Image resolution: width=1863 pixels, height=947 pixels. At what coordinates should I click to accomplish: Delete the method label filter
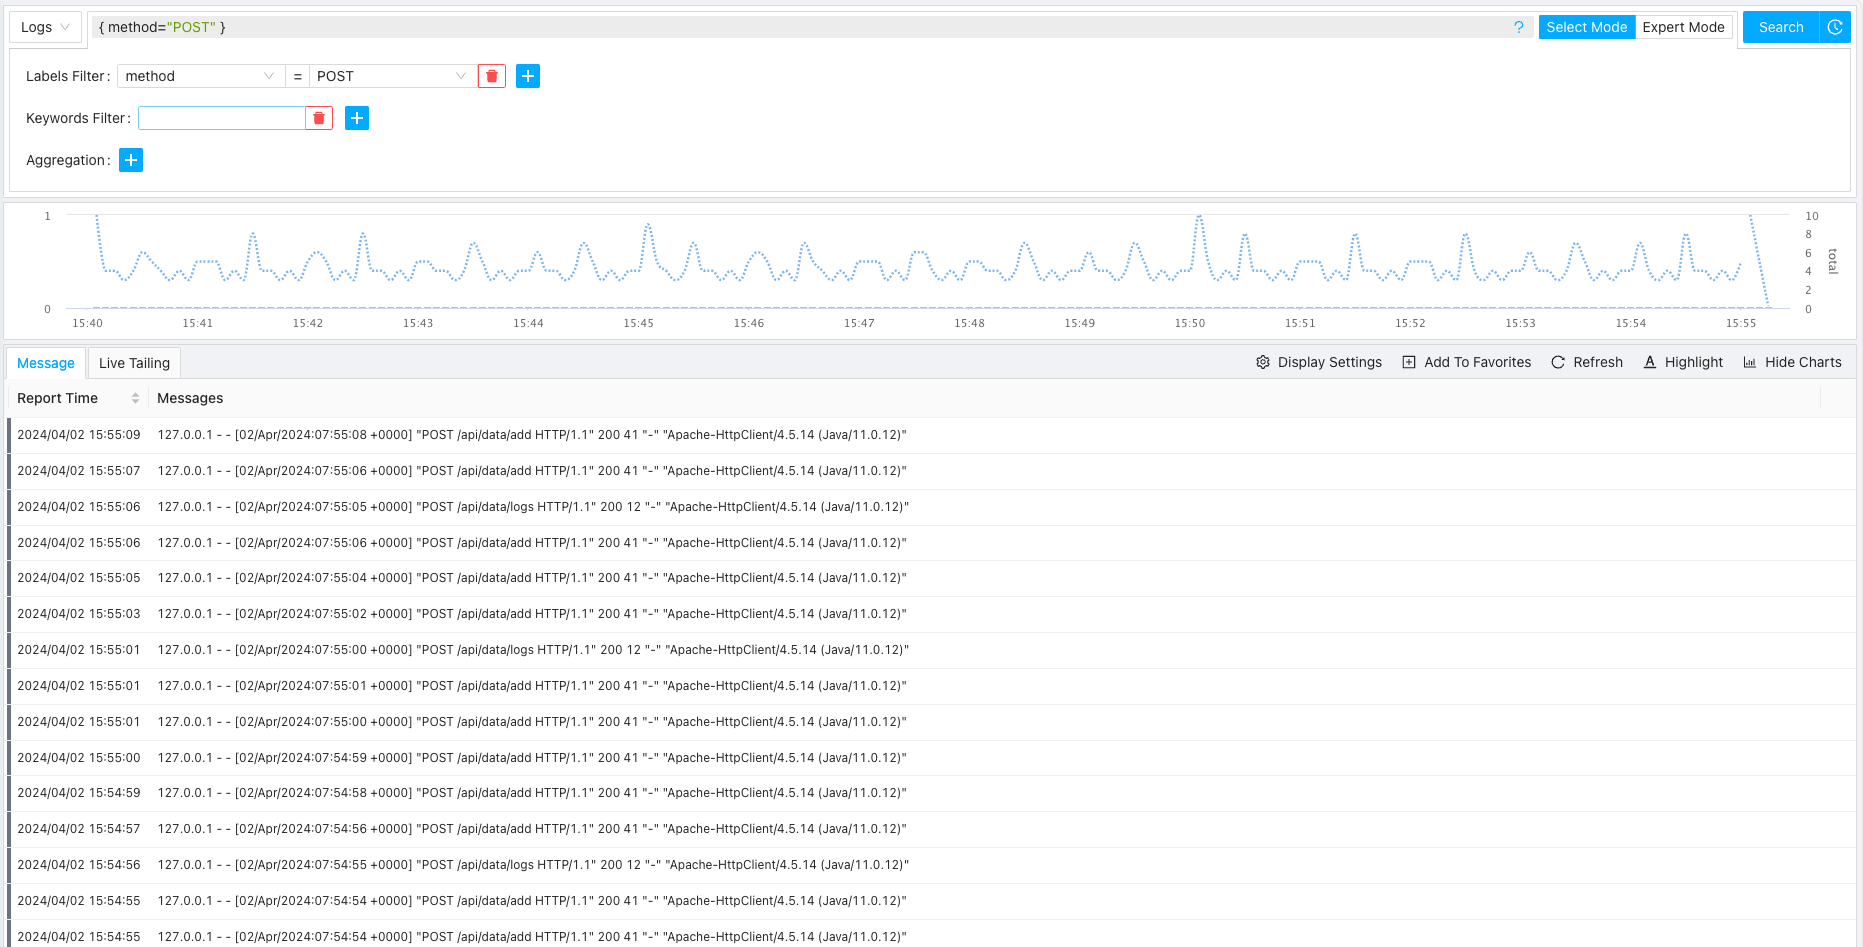491,76
